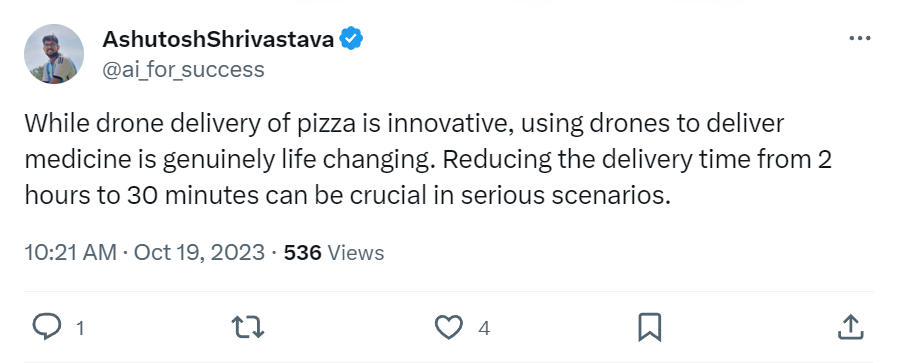The width and height of the screenshot is (898, 363).
Task: Open the @ai_for_success handle
Action: (183, 69)
